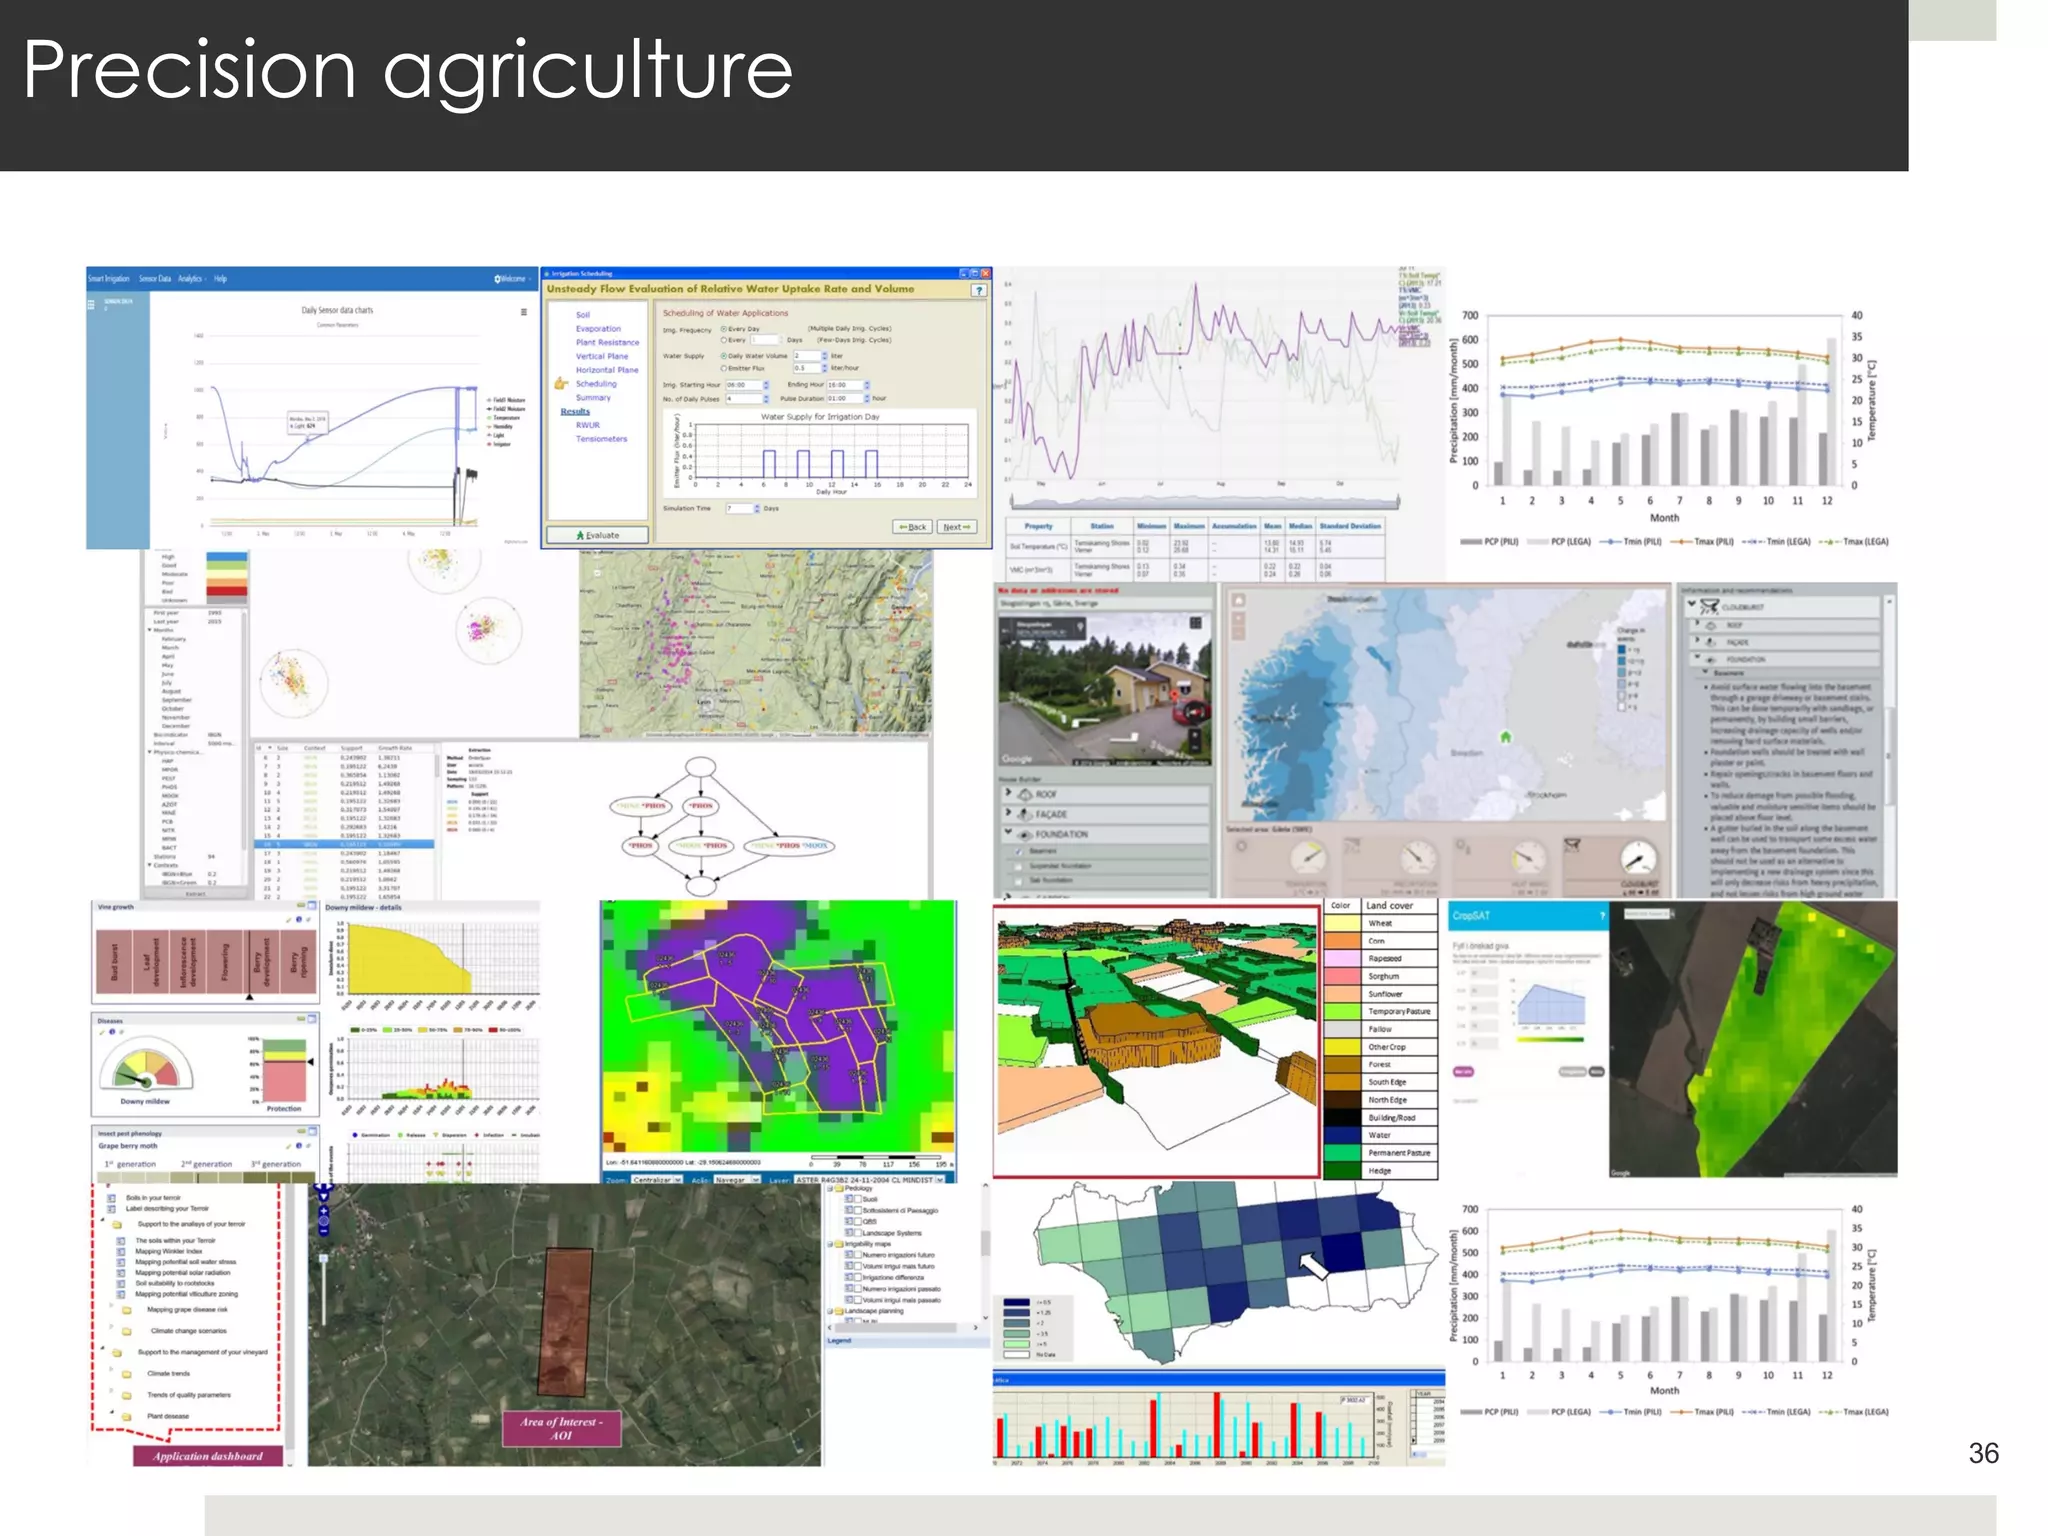
Task: Click the Cloudburst icon in recommendations panel
Action: tap(1709, 607)
